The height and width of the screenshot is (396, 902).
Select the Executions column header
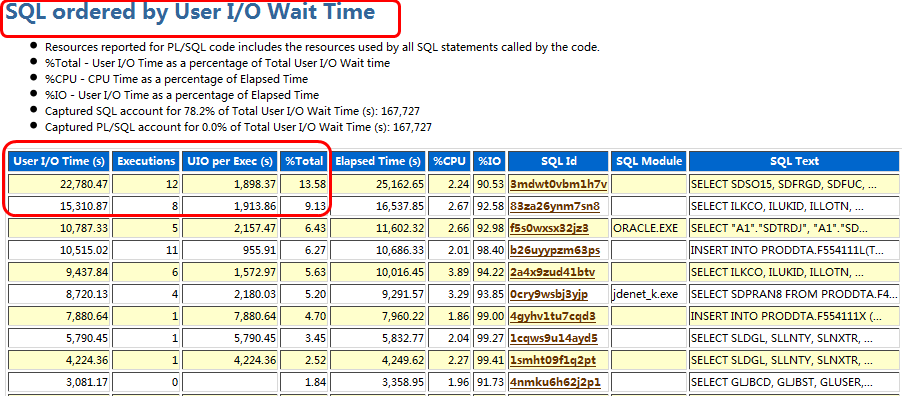(x=146, y=162)
